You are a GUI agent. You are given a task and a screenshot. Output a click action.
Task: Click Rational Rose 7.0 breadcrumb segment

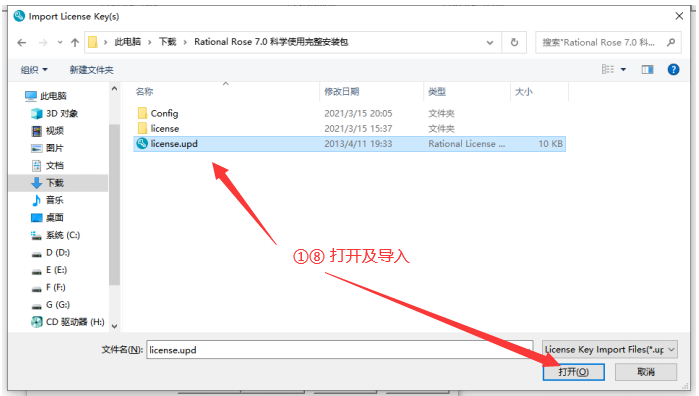271,42
